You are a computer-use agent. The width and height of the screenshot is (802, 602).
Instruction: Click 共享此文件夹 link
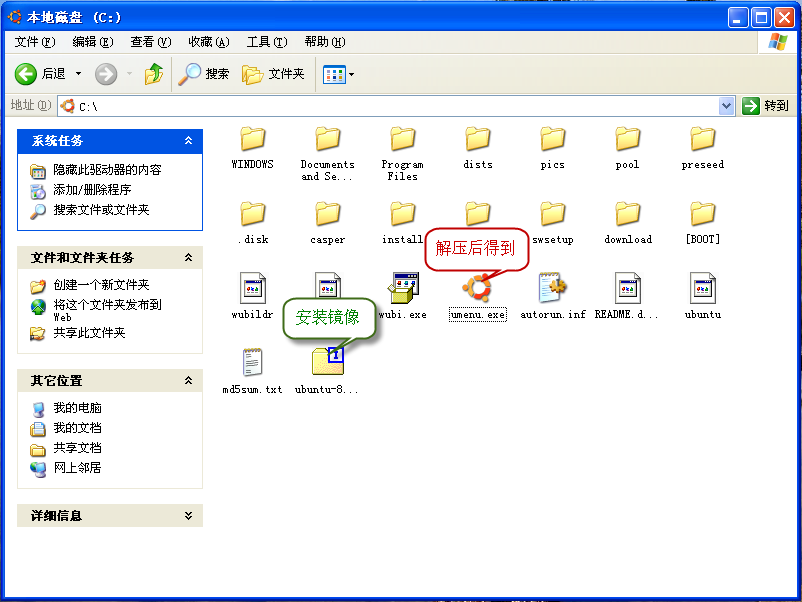click(89, 333)
